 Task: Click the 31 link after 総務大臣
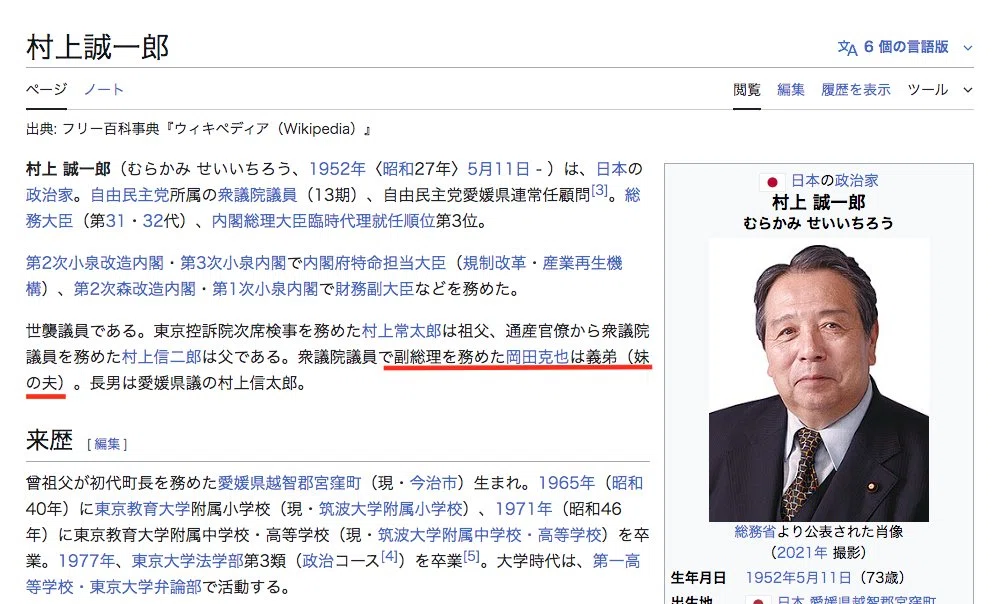(x=115, y=221)
